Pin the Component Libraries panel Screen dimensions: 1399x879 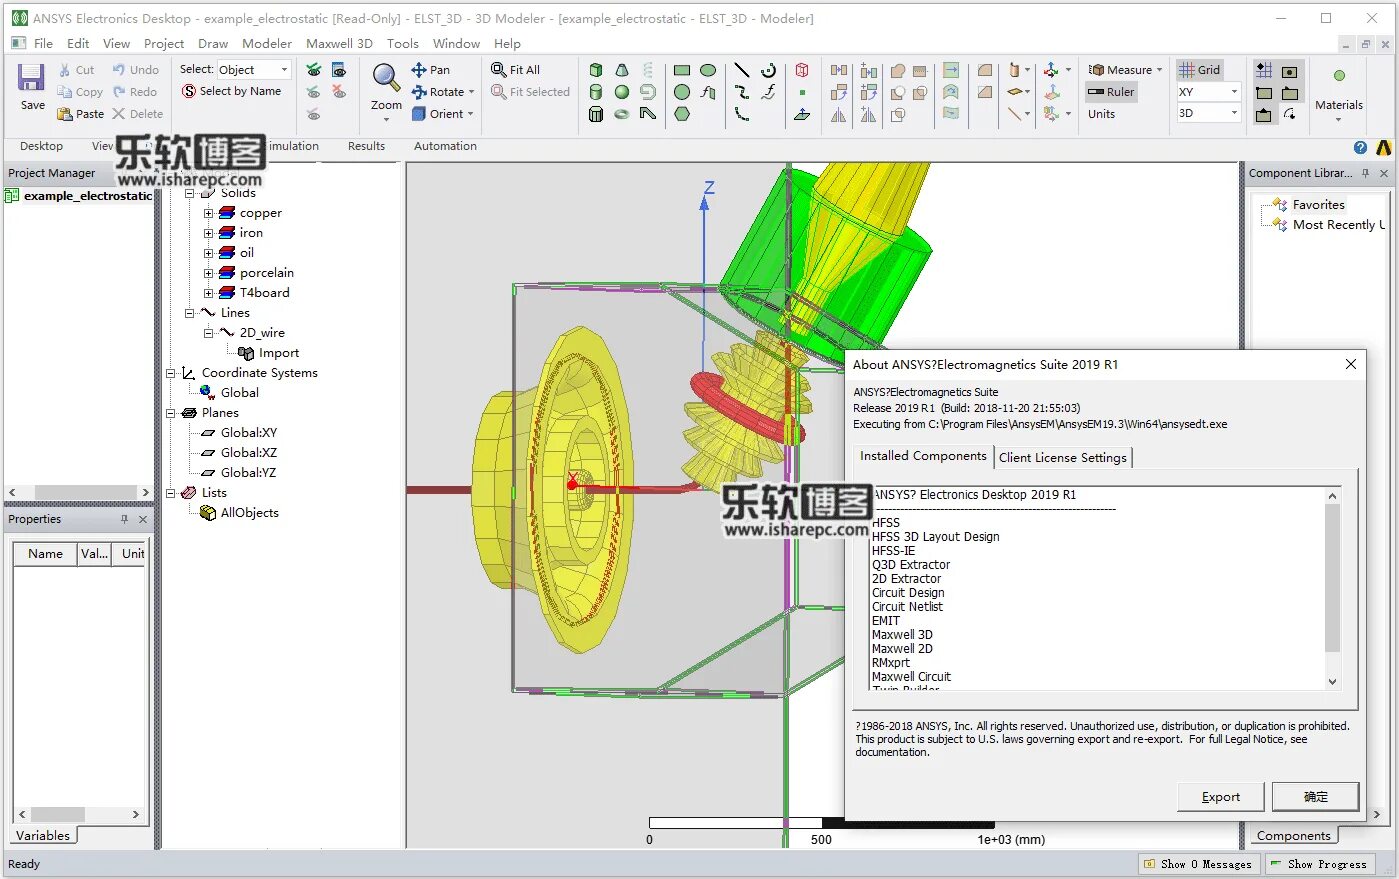click(x=1365, y=173)
